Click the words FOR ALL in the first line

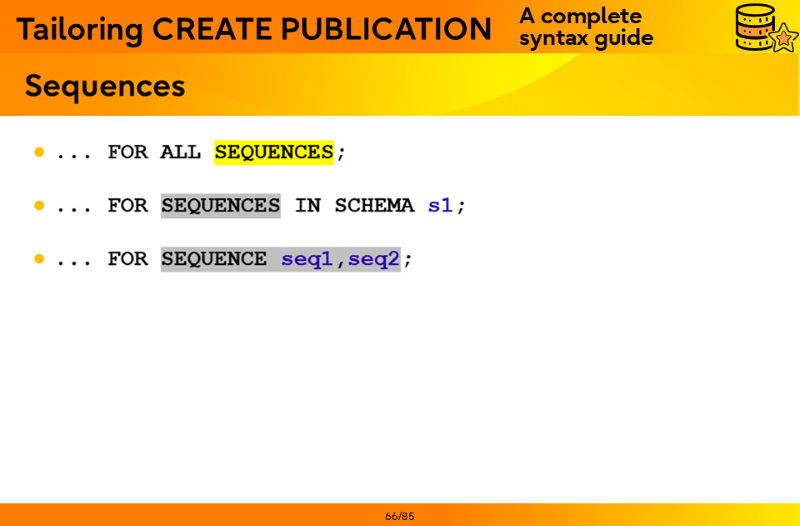154,152
